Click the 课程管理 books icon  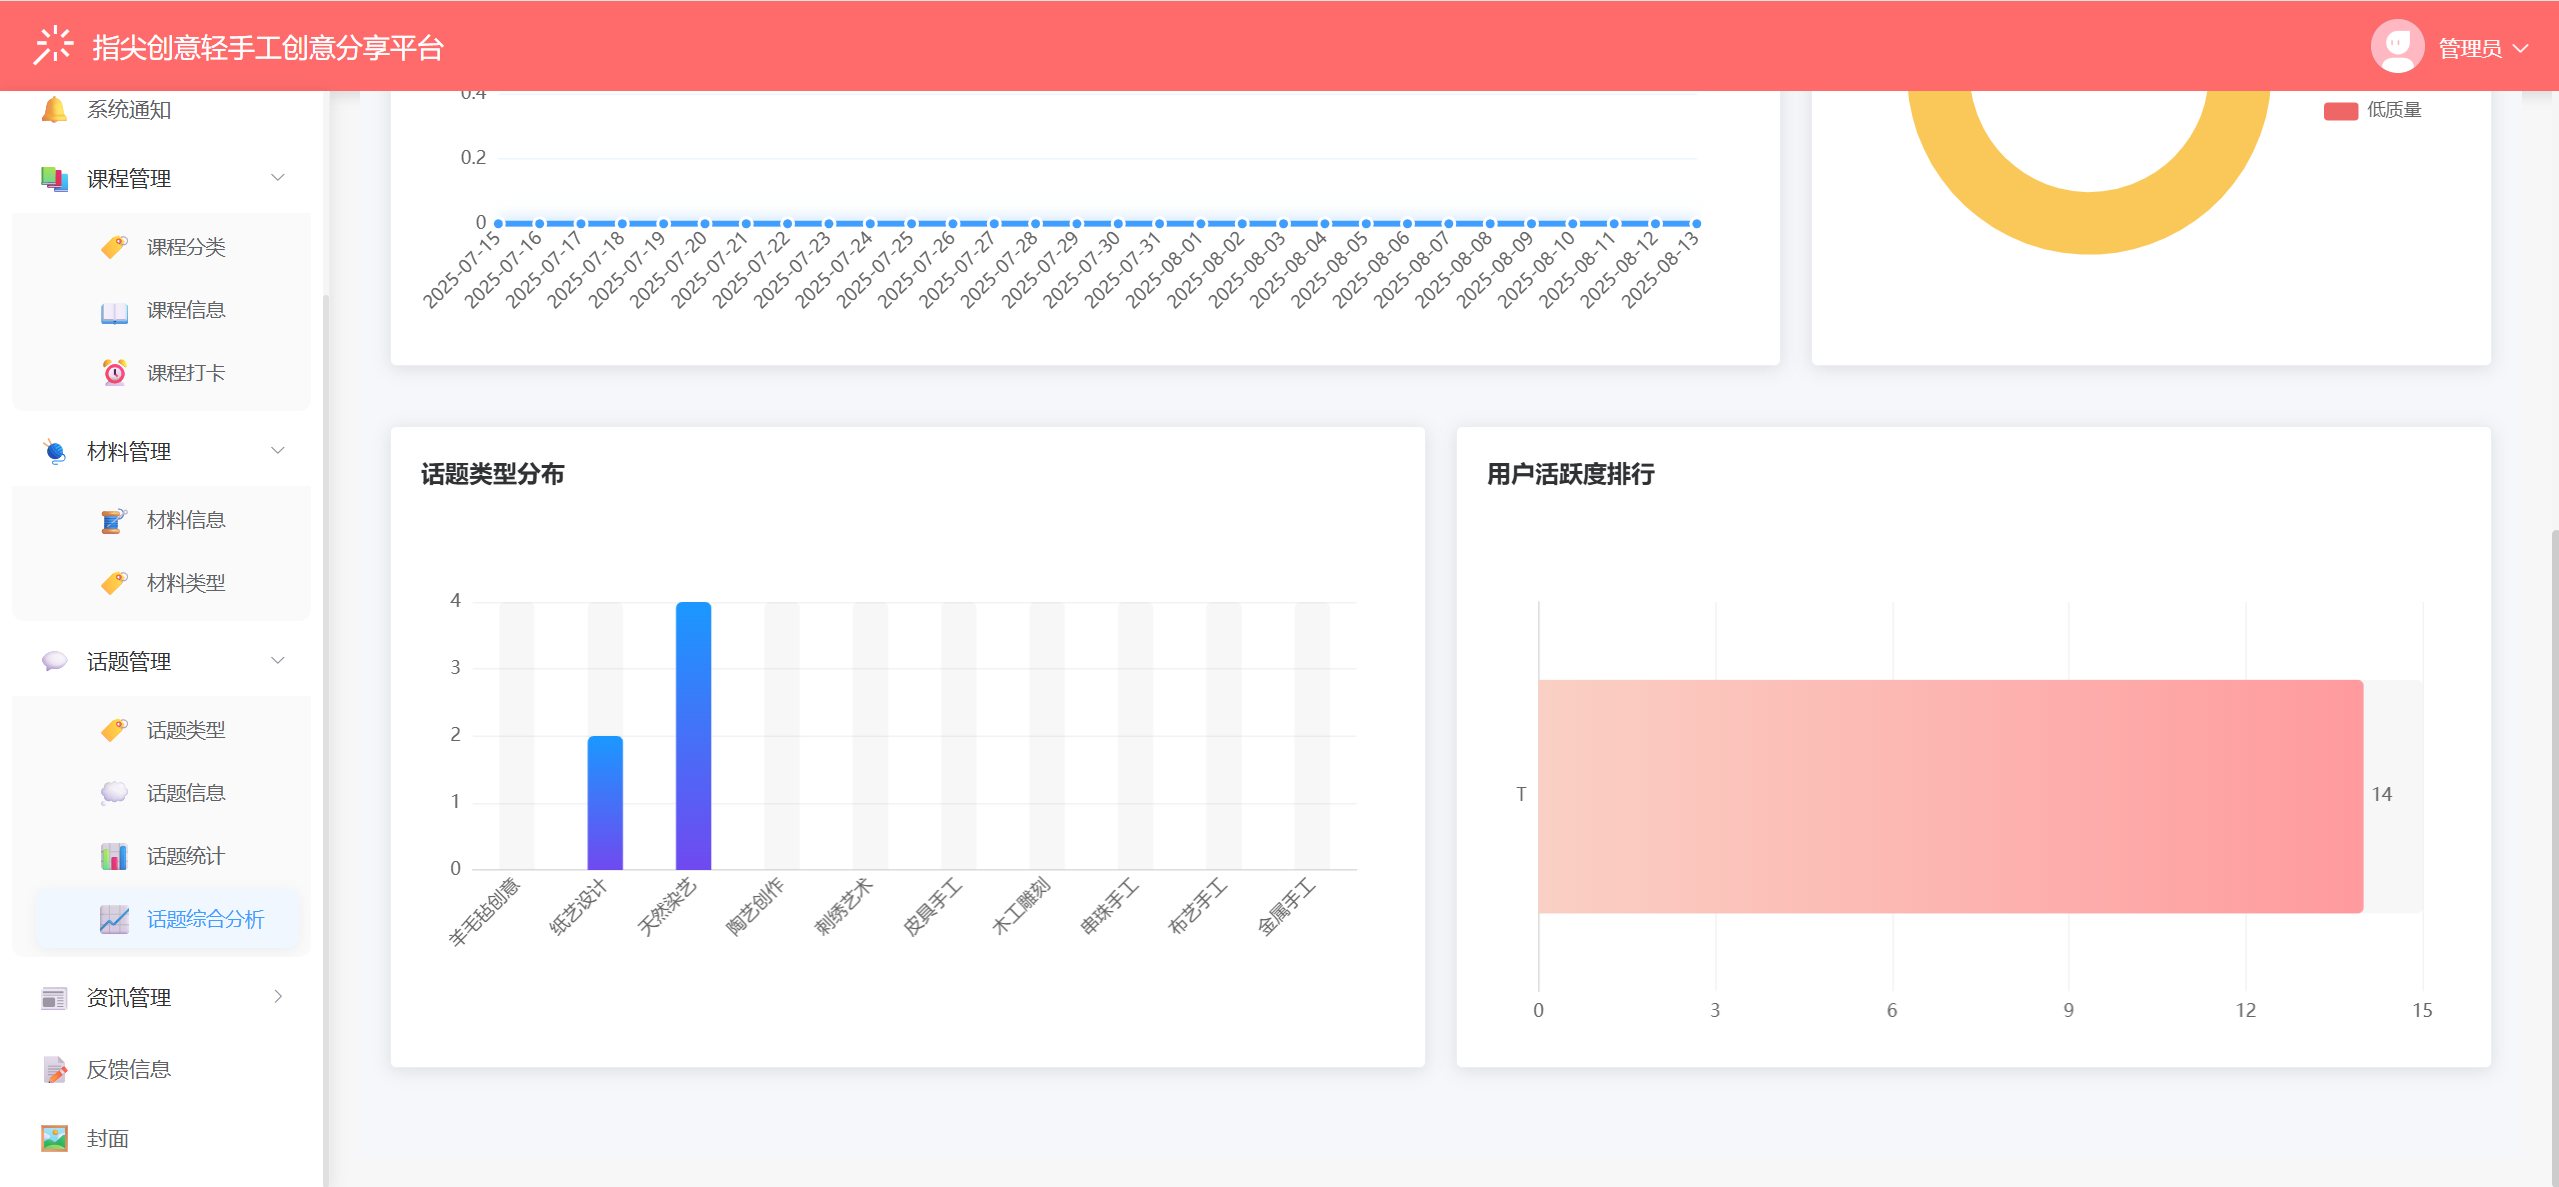54,178
